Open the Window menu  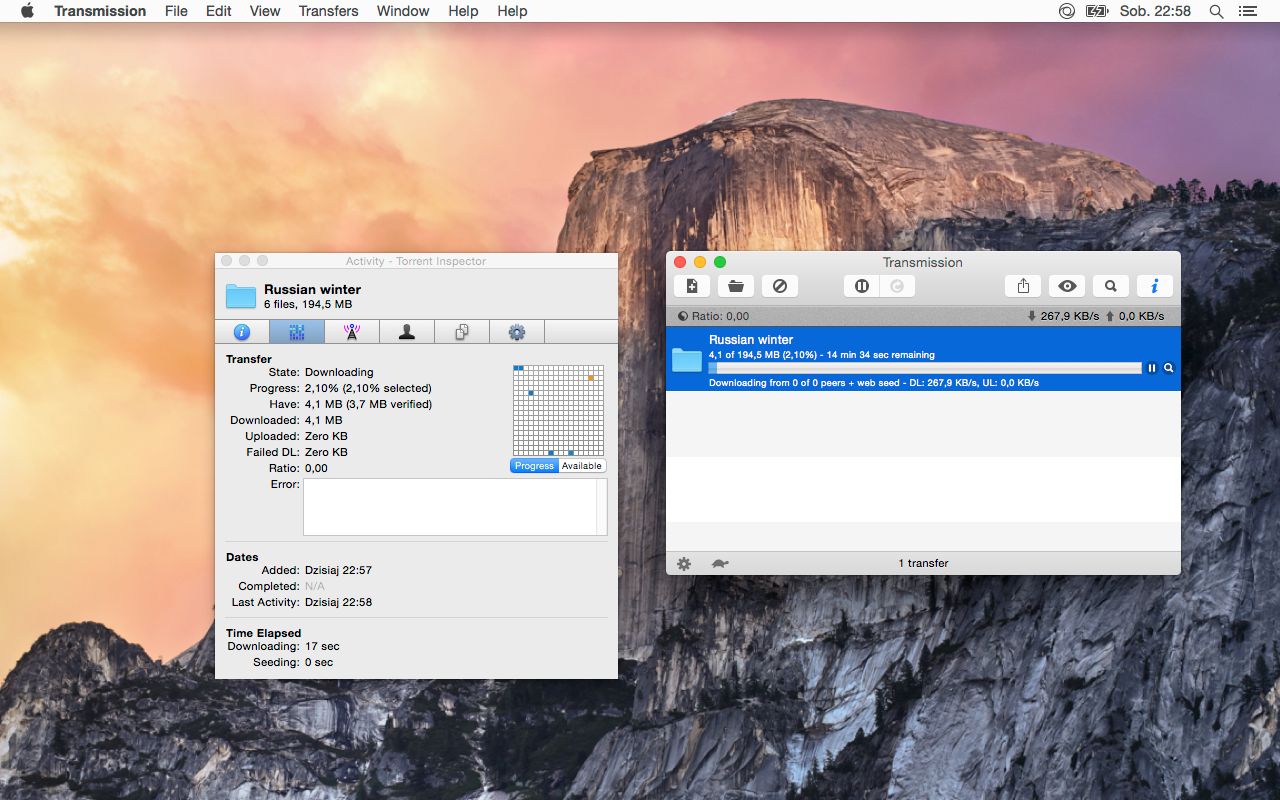(403, 11)
